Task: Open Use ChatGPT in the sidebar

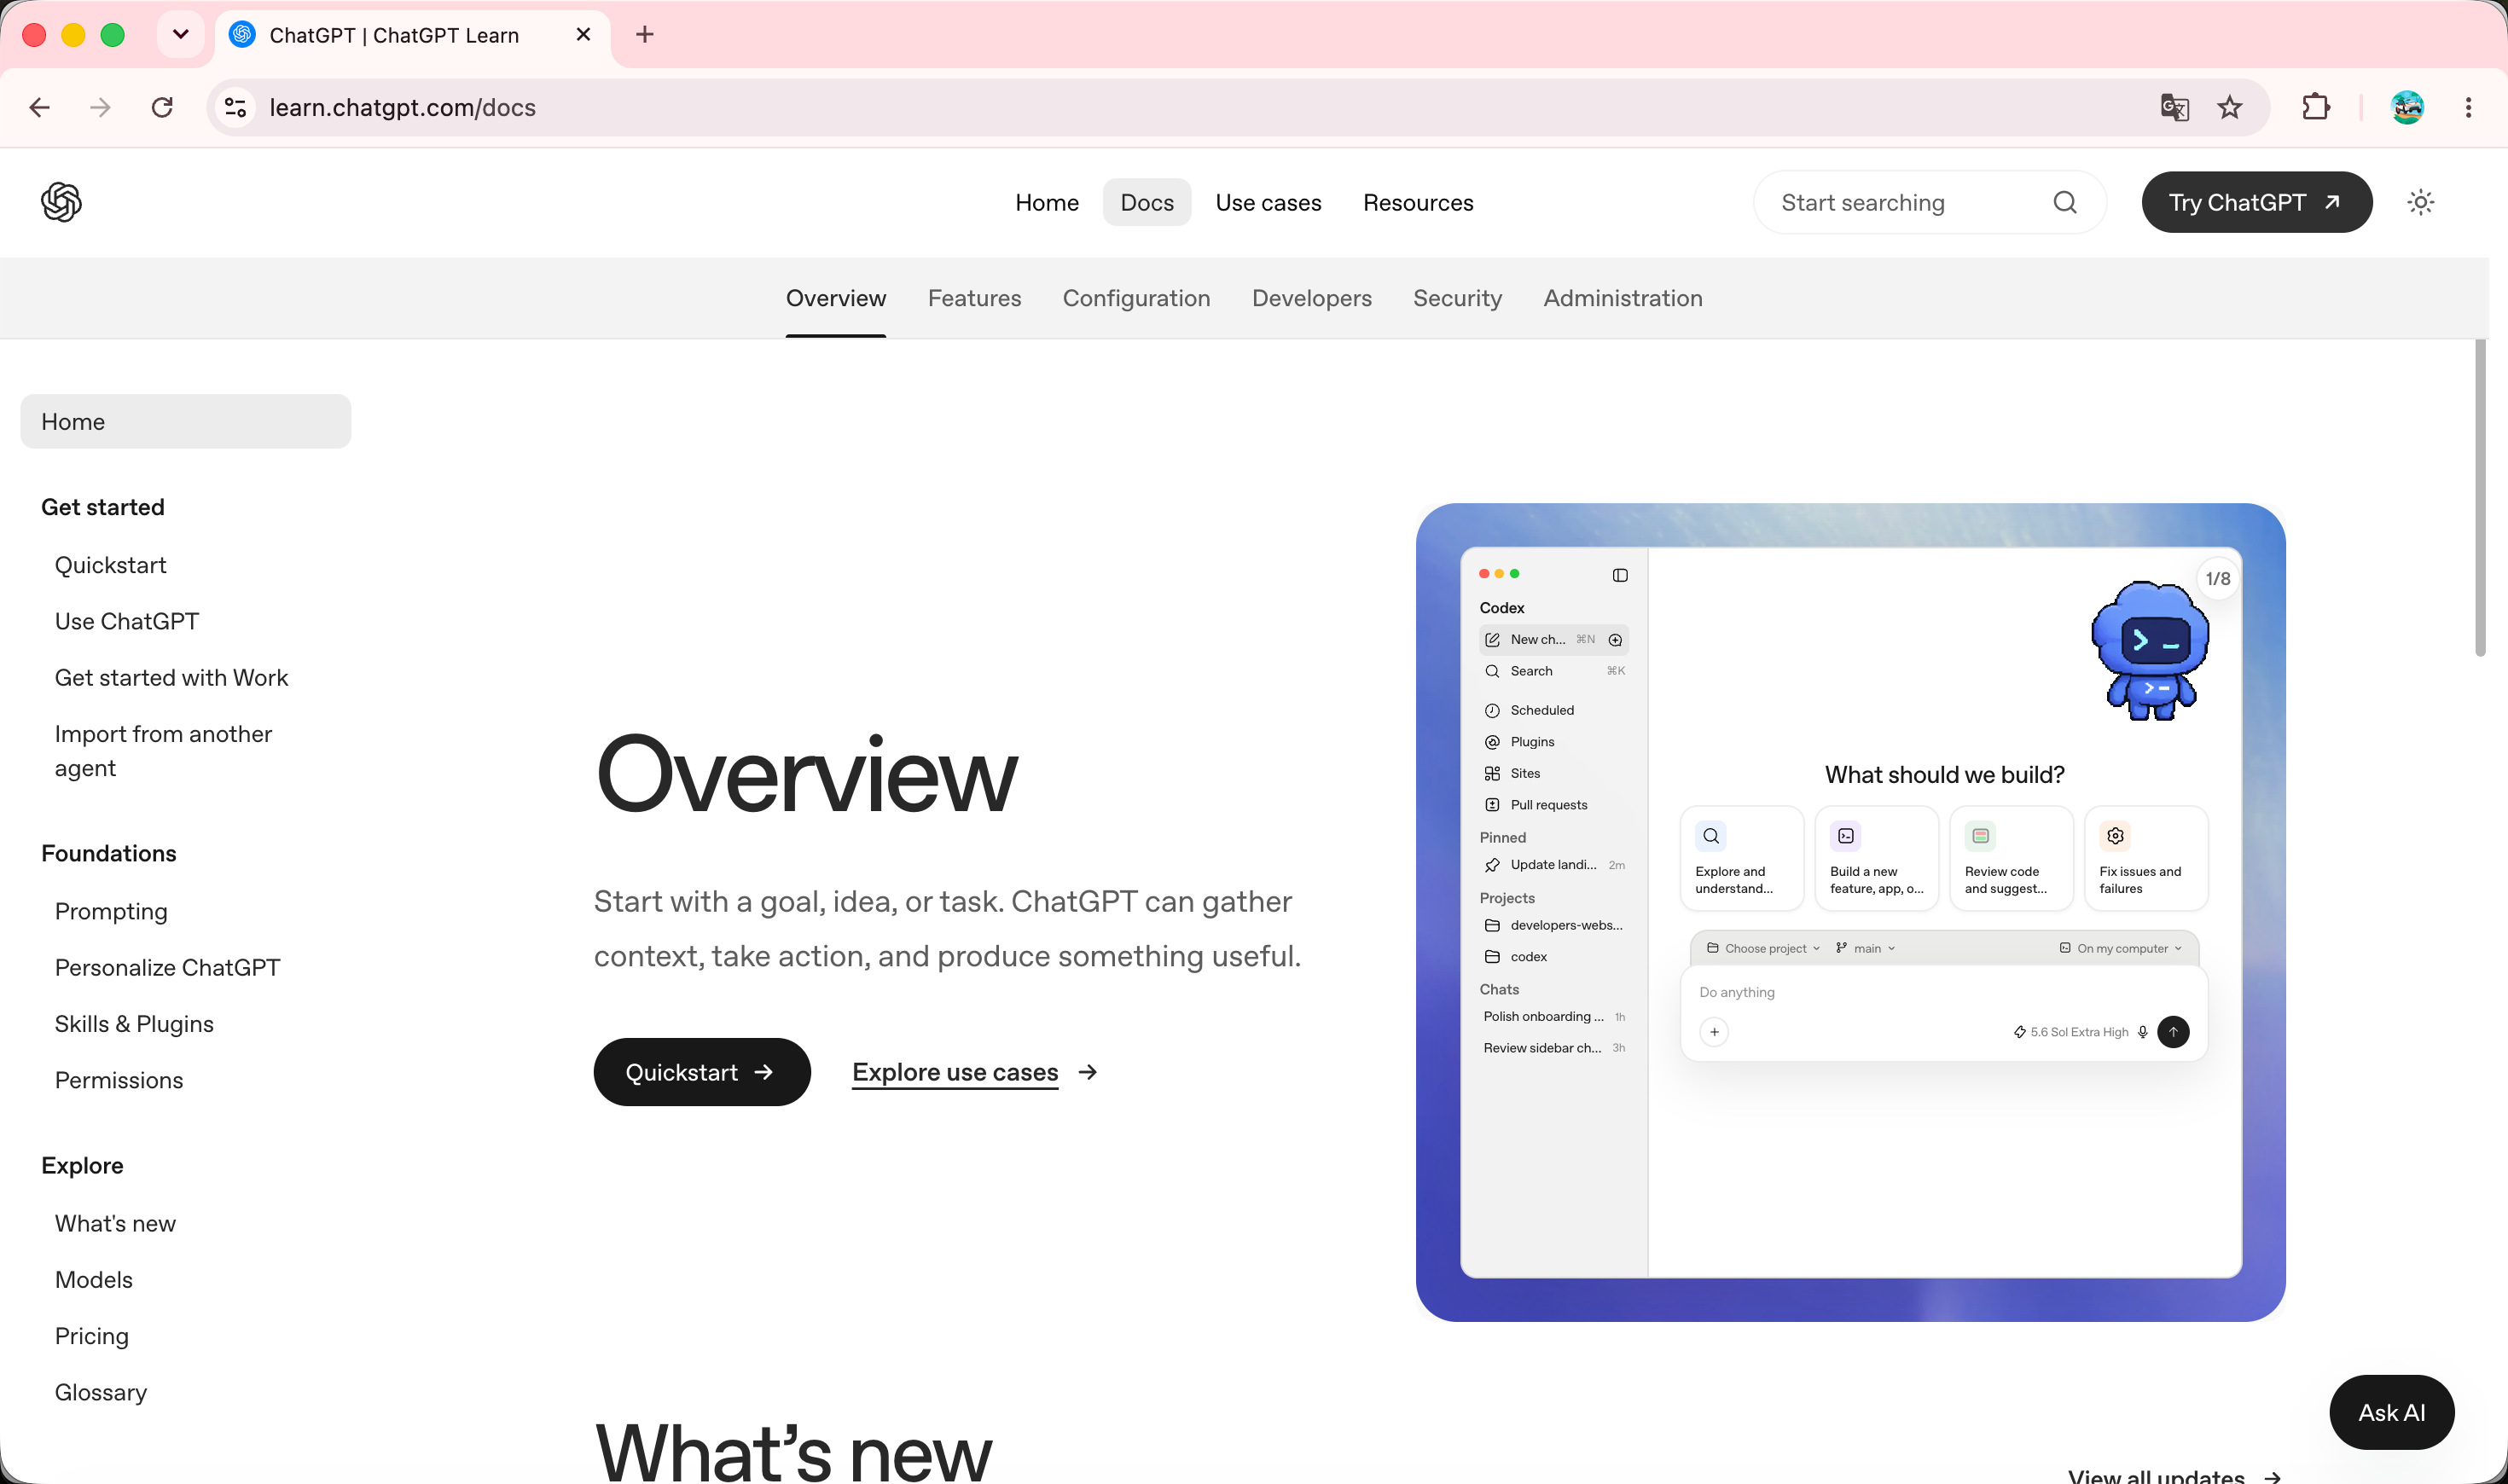Action: [127, 622]
